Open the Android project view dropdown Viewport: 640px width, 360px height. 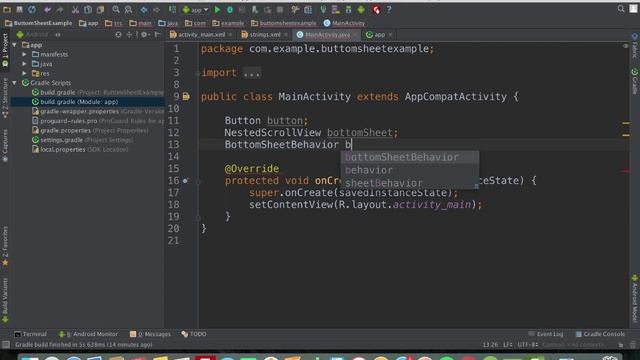click(38, 35)
